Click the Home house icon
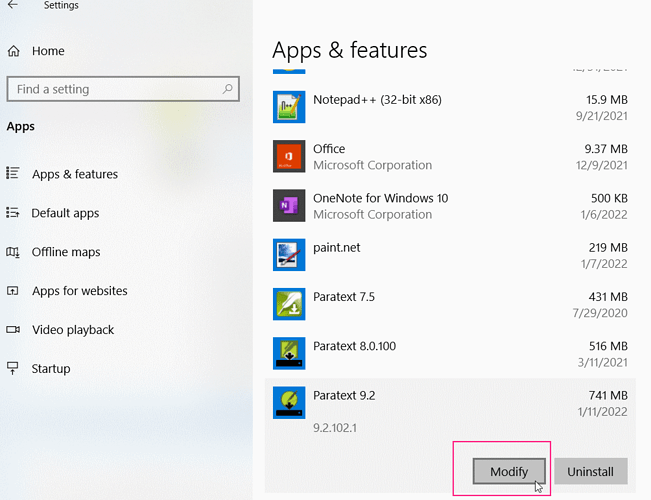The width and height of the screenshot is (651, 500). (x=13, y=51)
